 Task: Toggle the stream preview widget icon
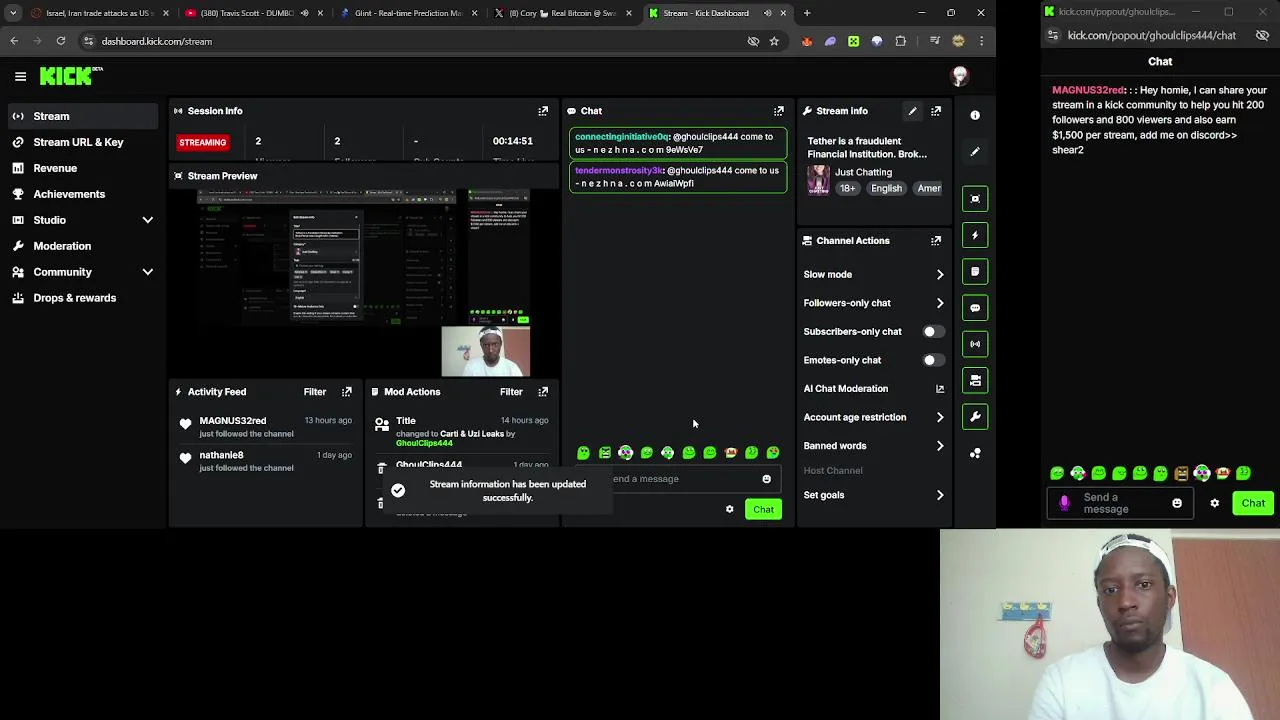[975, 199]
